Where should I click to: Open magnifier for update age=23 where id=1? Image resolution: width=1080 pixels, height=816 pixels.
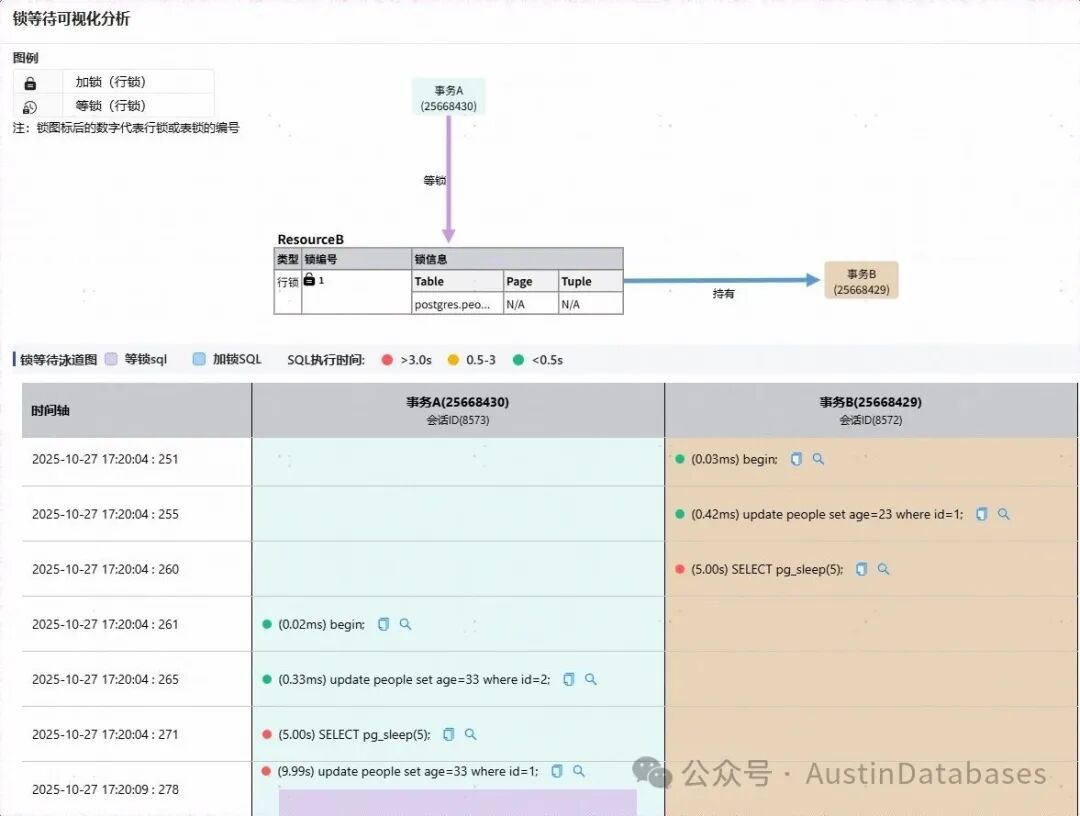(1004, 514)
